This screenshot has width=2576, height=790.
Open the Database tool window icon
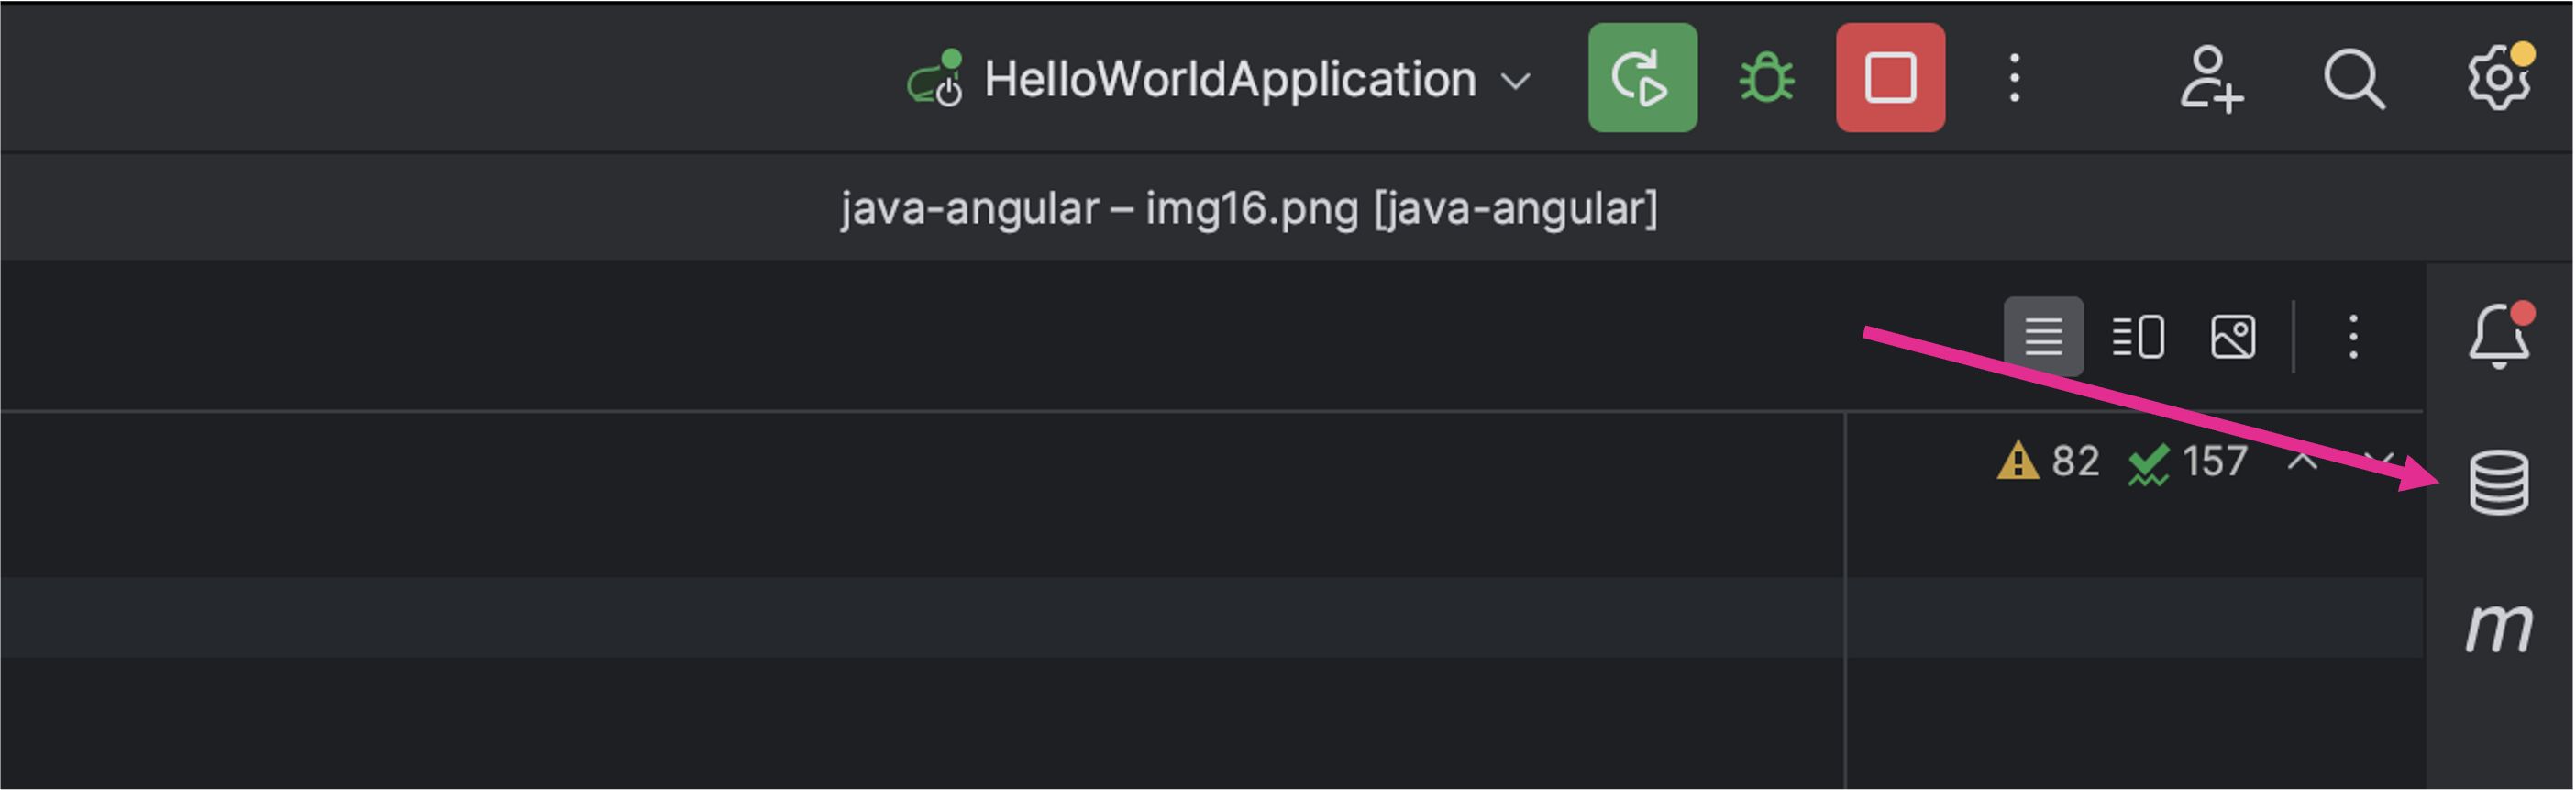coord(2499,482)
